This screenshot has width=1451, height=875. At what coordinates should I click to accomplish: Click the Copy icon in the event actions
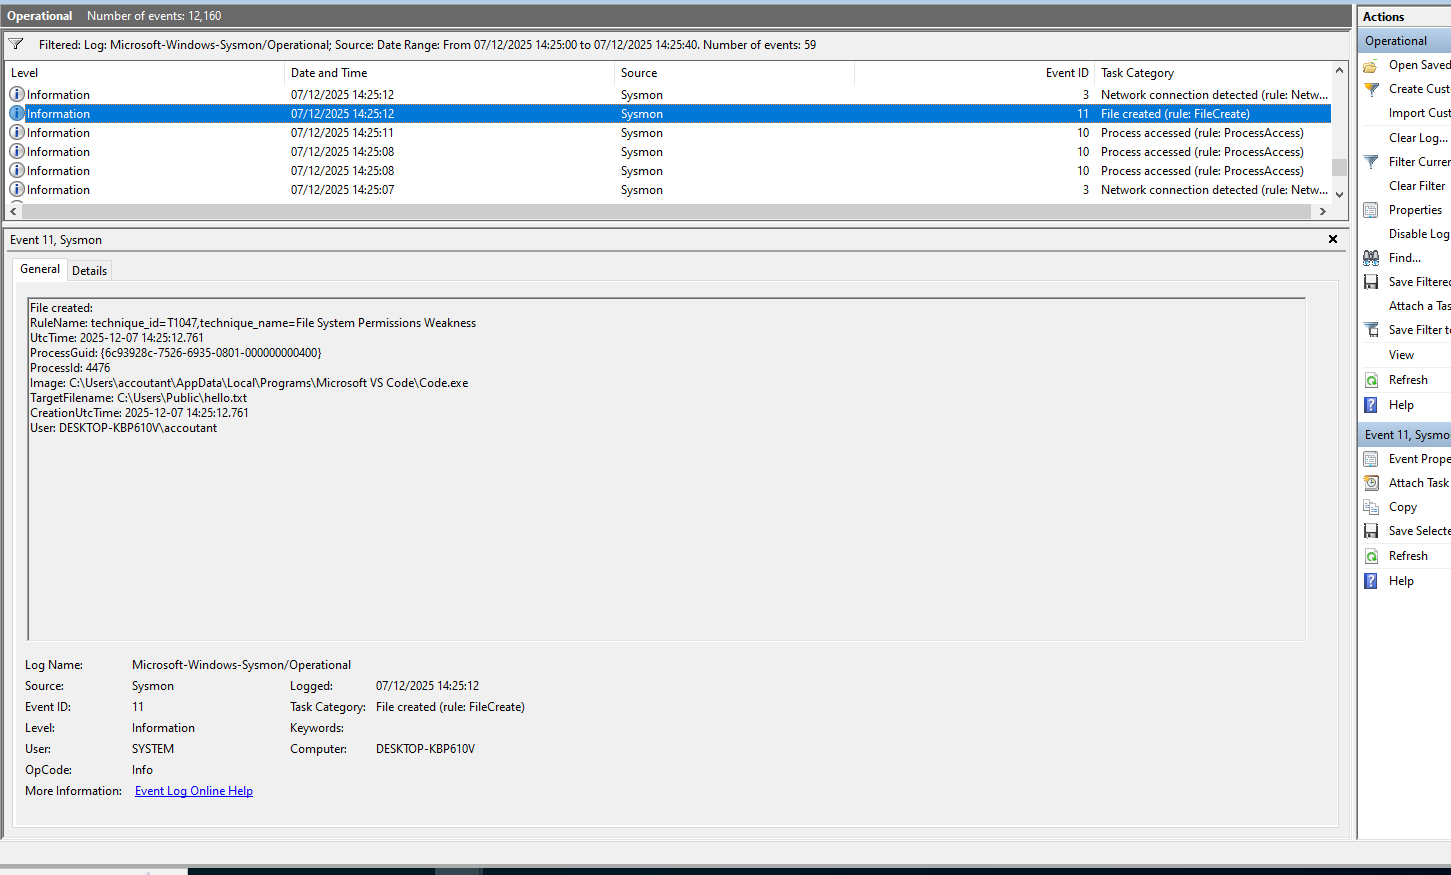[1371, 507]
